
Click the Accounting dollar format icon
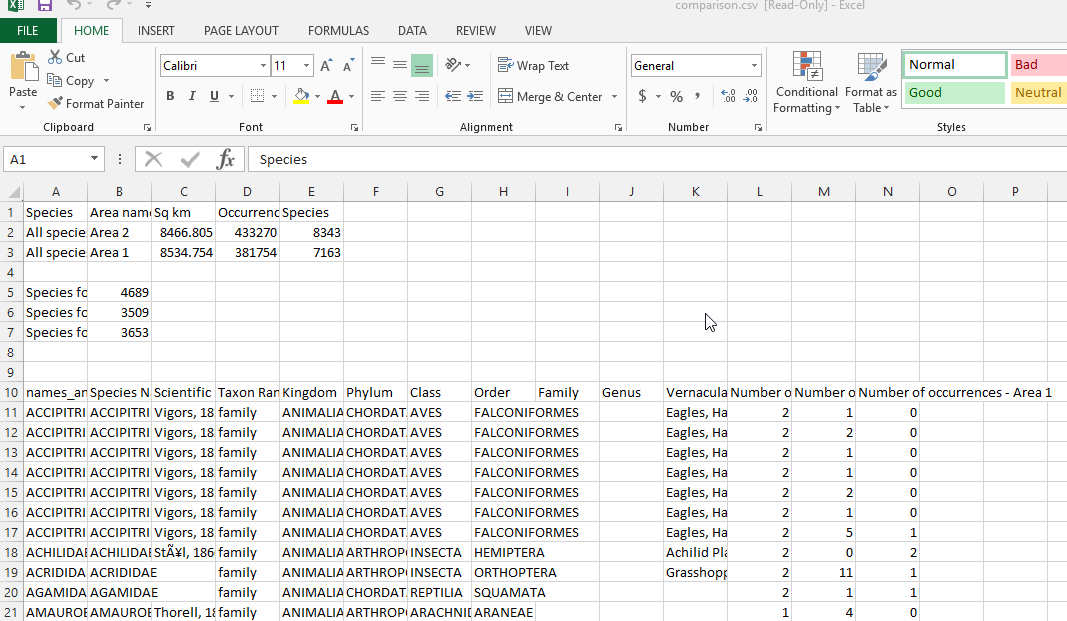pos(642,96)
